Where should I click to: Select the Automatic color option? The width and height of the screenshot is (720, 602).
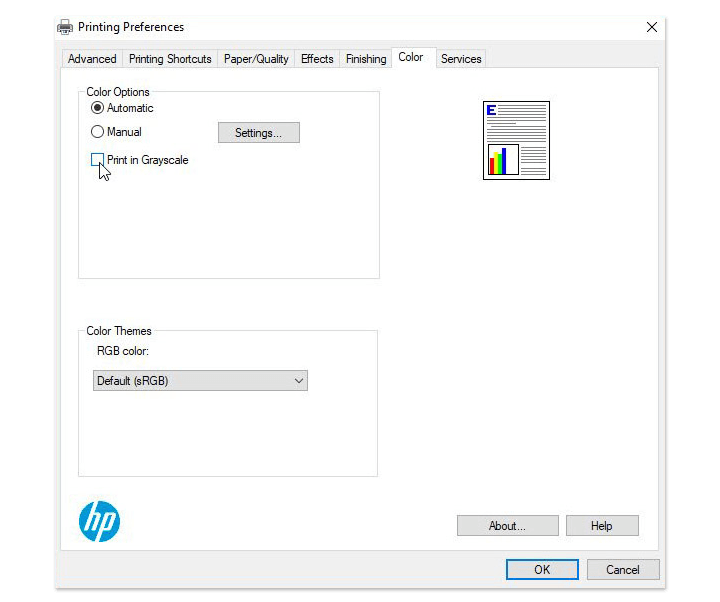pyautogui.click(x=98, y=108)
